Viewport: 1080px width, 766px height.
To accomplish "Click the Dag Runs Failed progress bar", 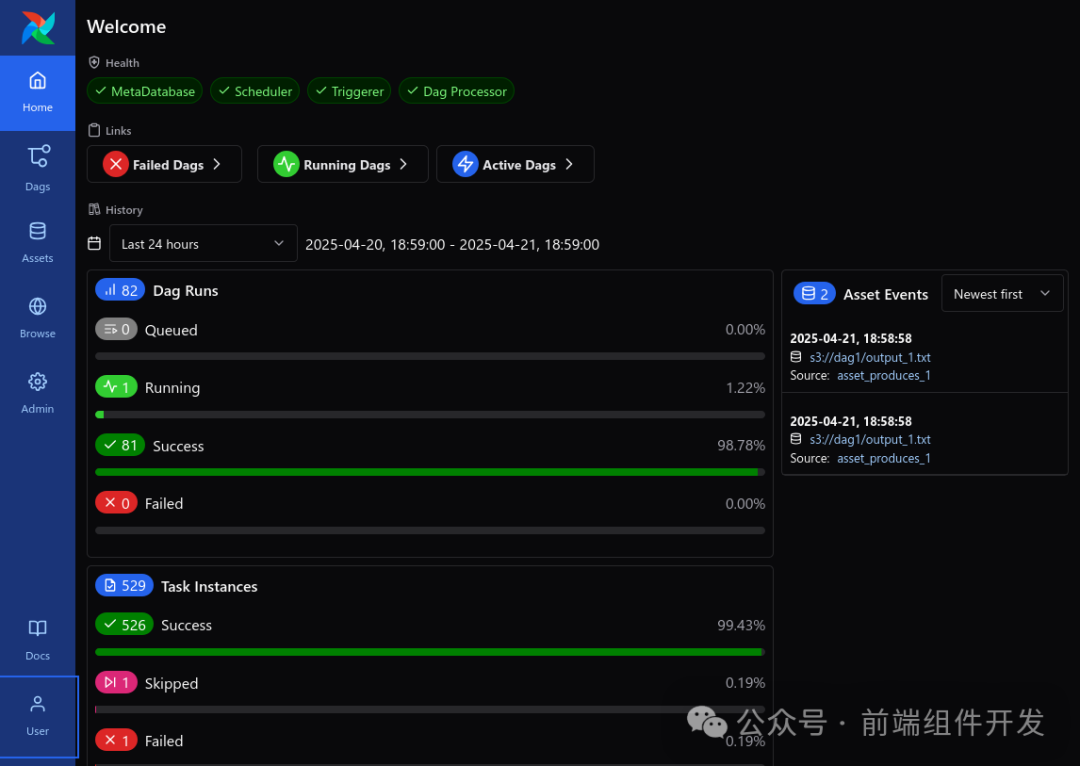I will coord(430,530).
